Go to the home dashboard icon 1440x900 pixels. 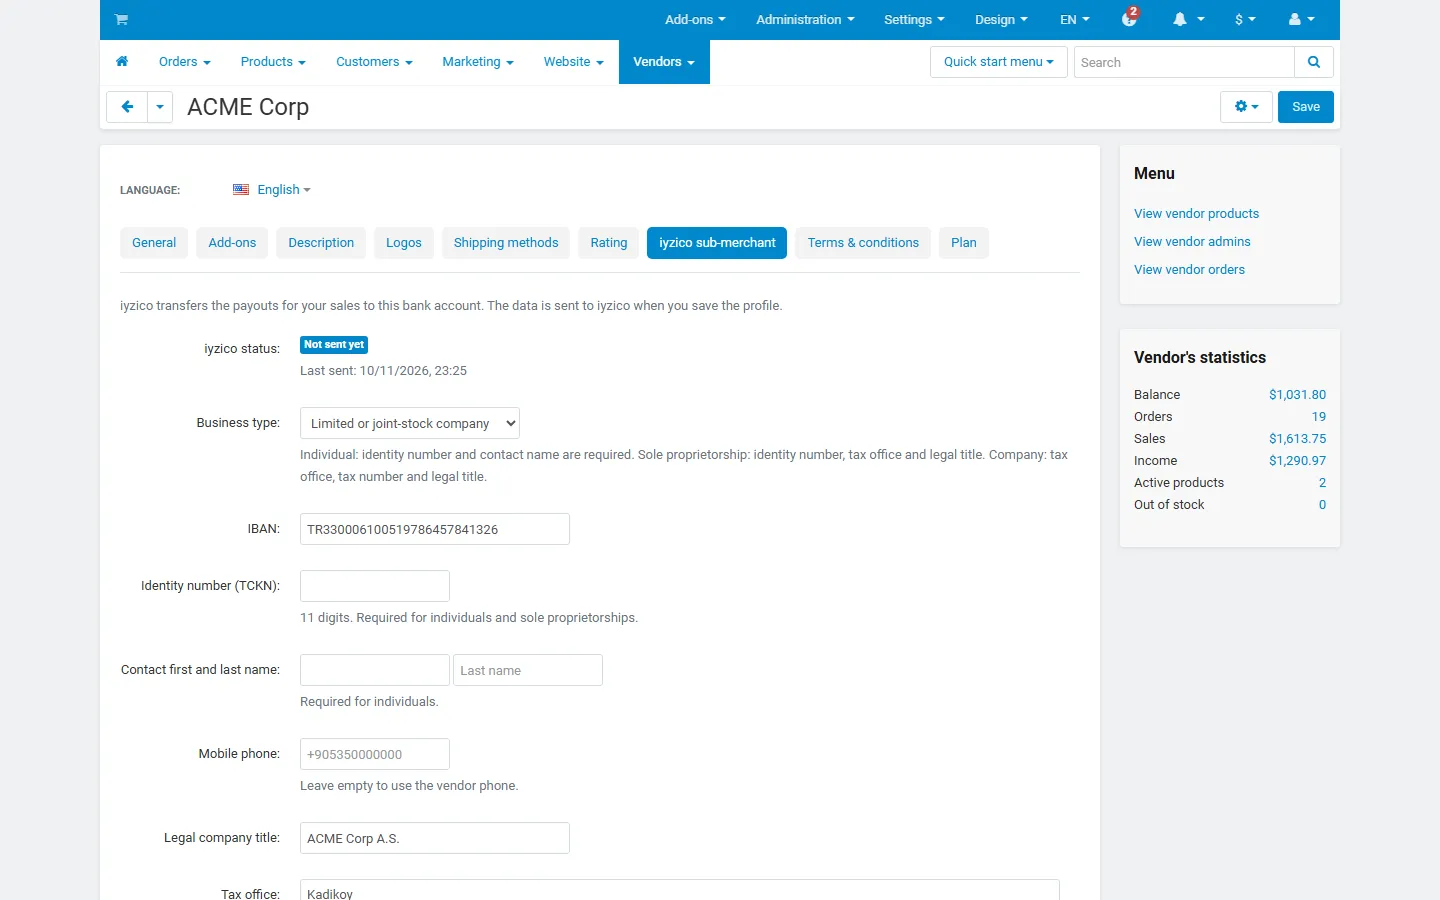tap(122, 62)
